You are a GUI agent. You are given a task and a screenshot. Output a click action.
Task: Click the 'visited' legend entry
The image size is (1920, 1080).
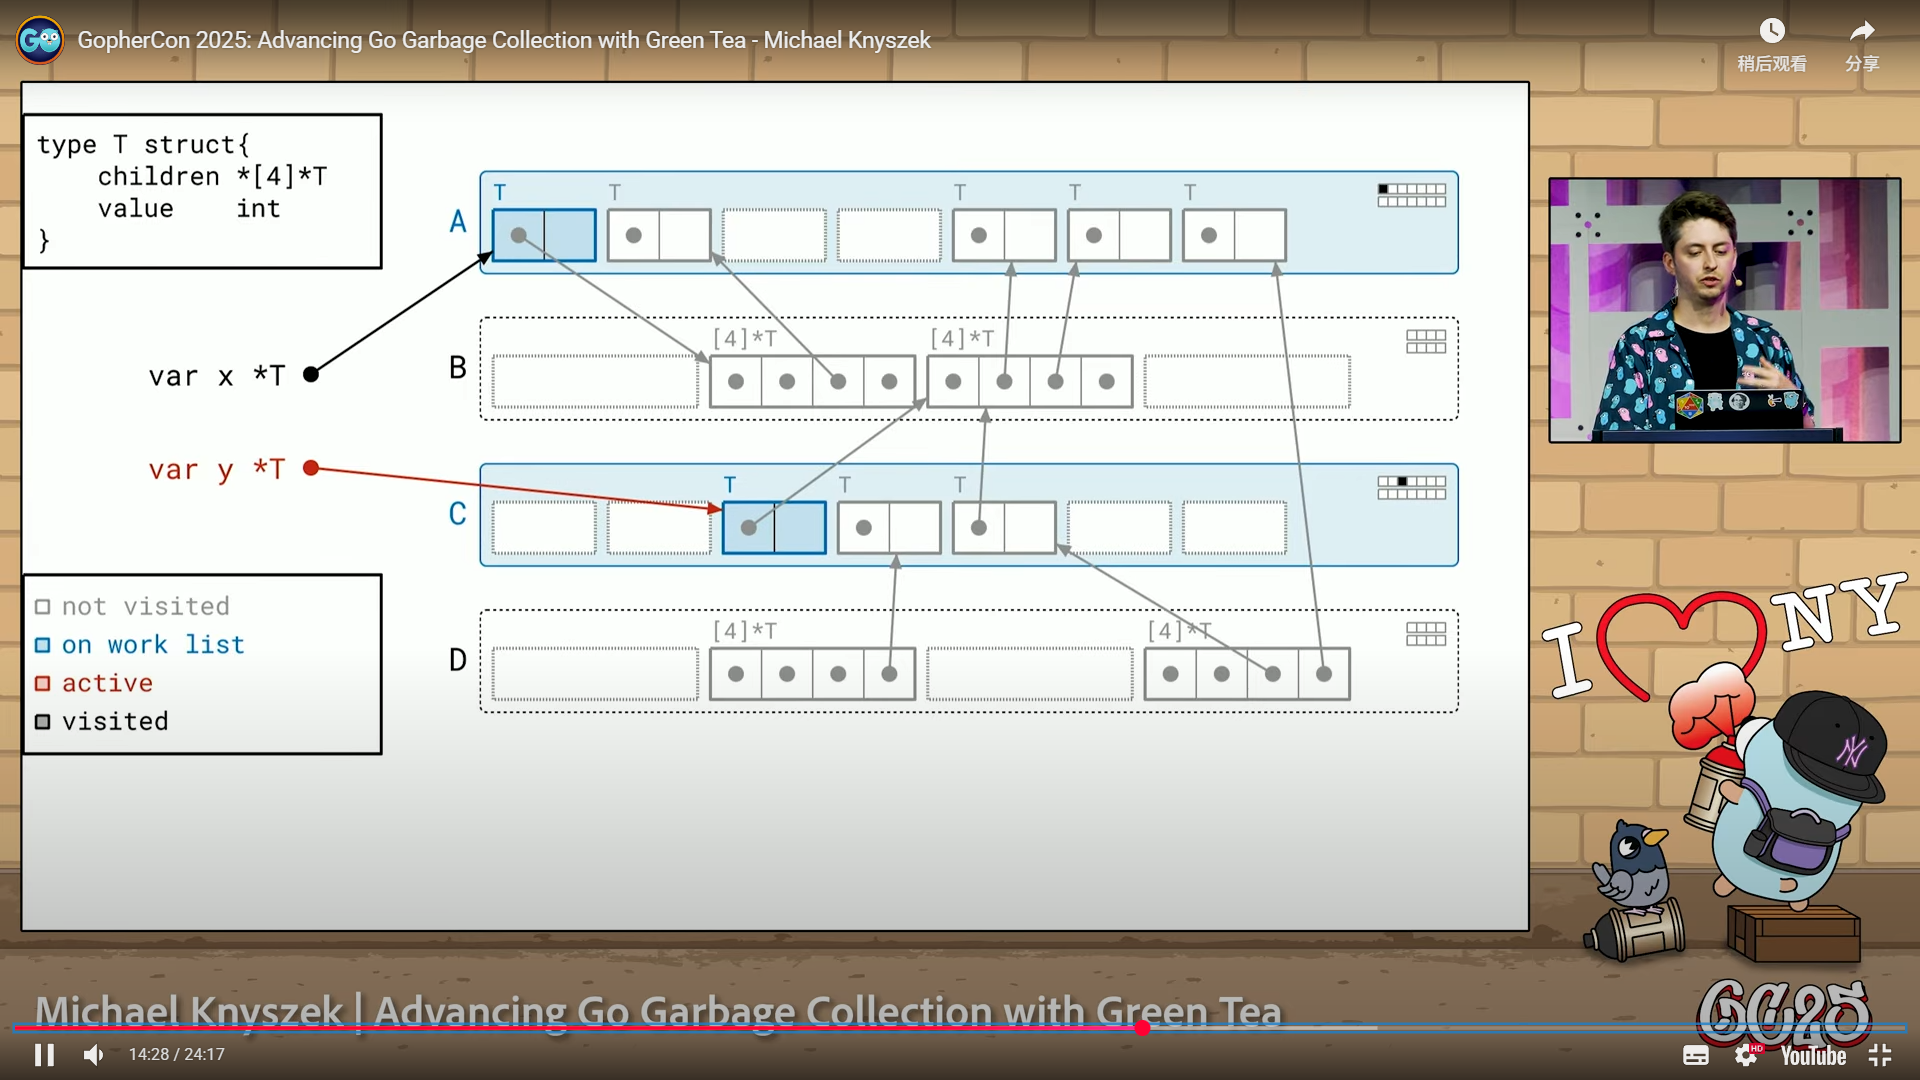coord(115,721)
